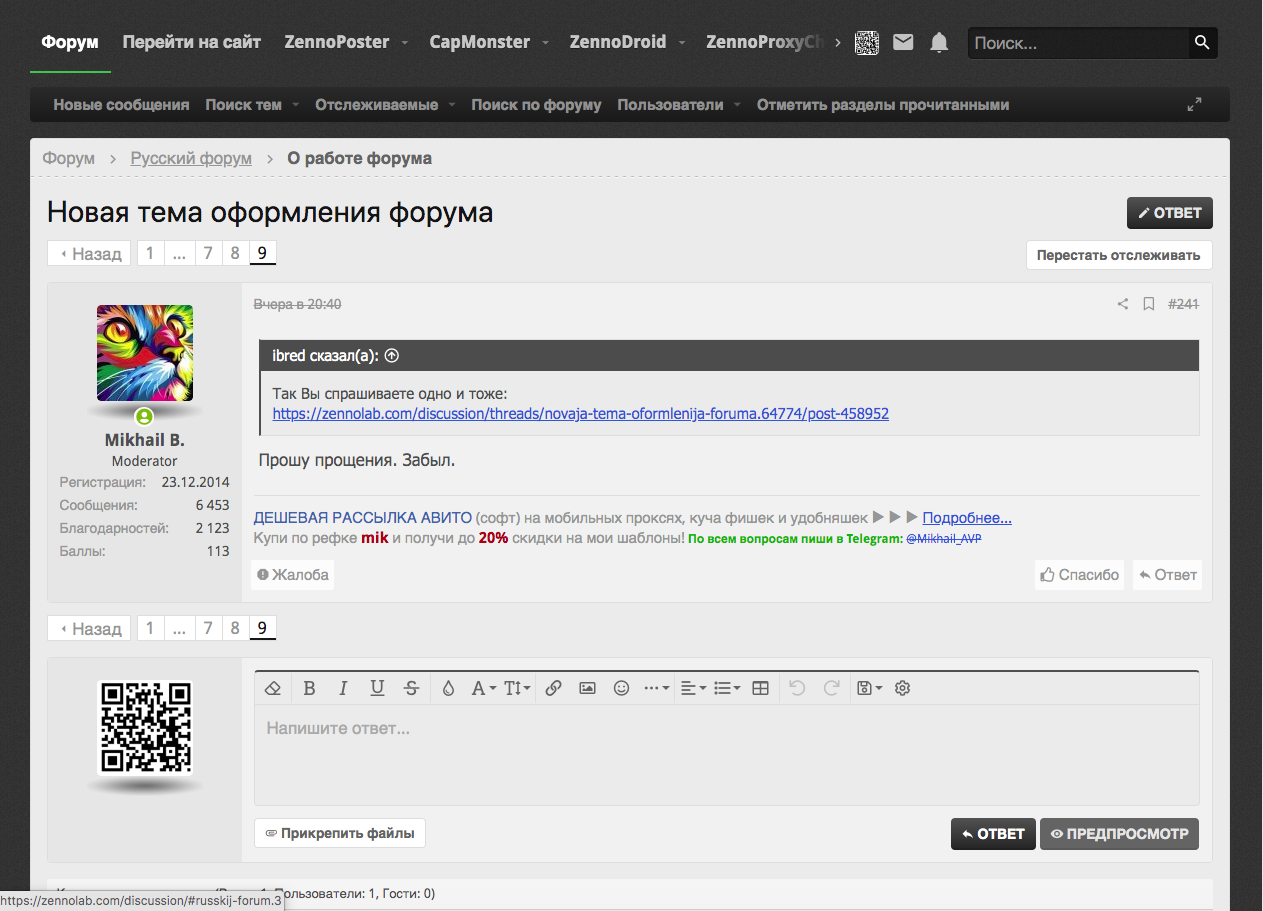The height and width of the screenshot is (911, 1263).
Task: Click the Поиск search input field
Action: point(1076,43)
